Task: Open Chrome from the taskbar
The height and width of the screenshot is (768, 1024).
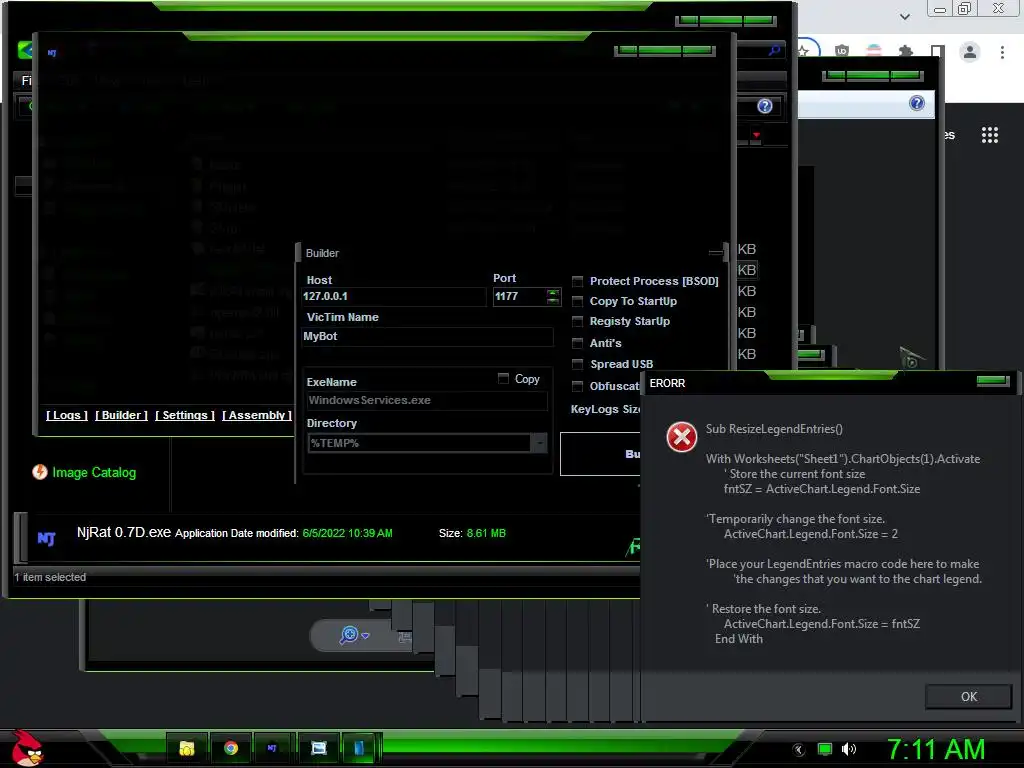Action: tap(231, 748)
